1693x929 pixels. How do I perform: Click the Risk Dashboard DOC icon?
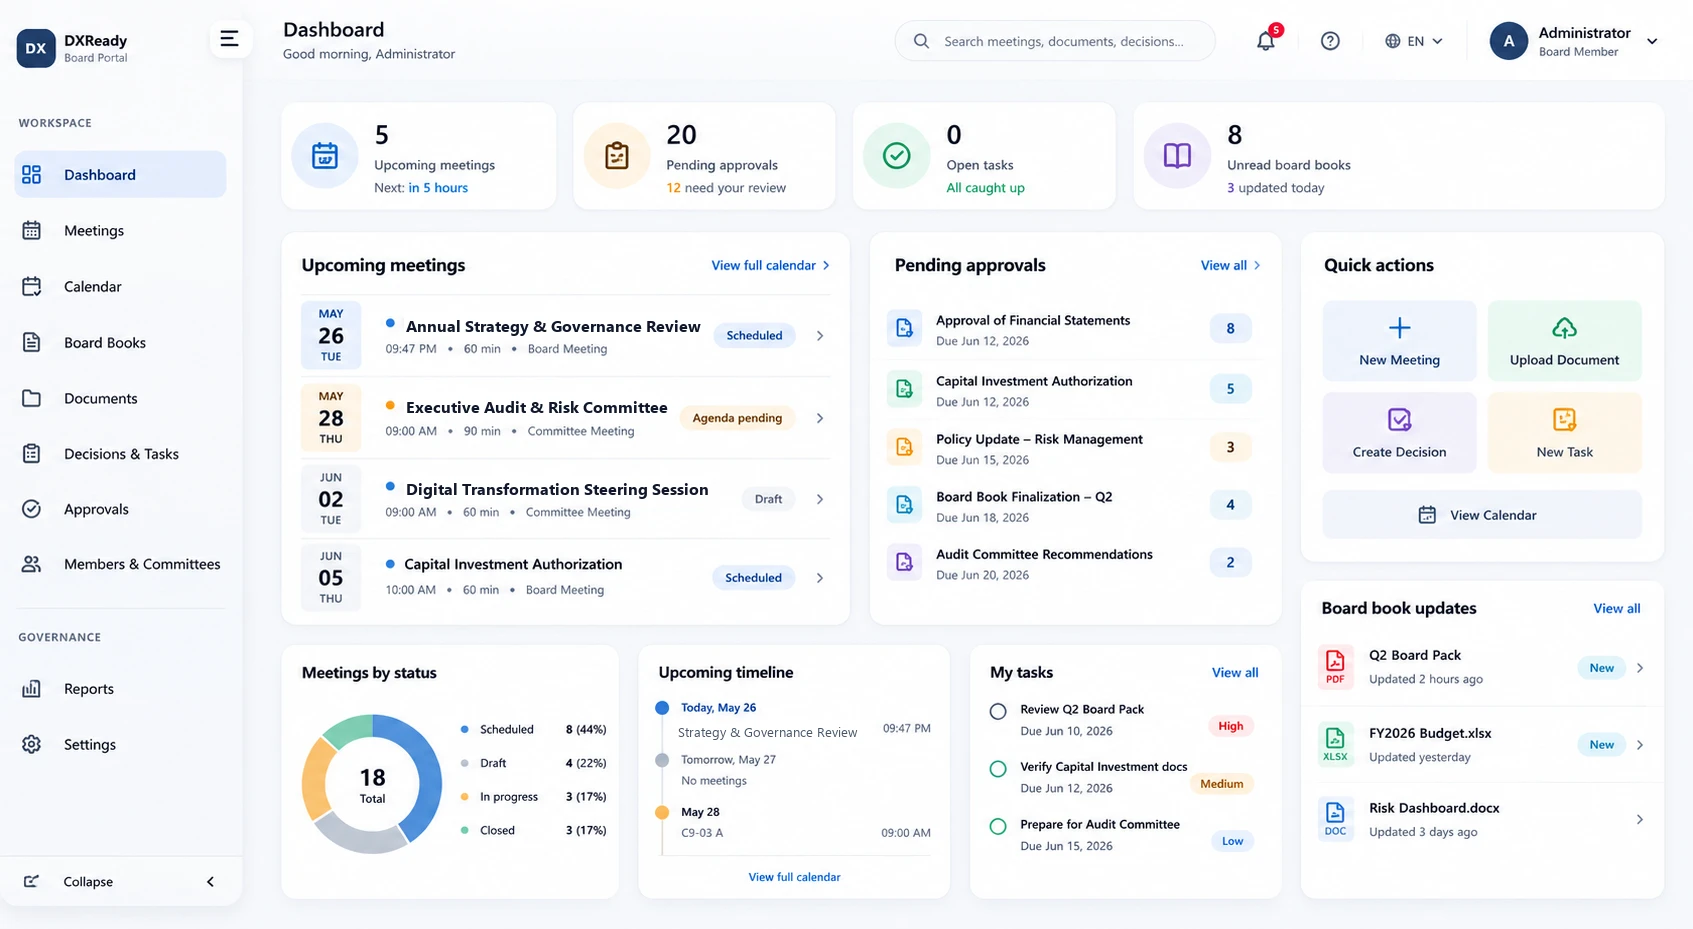click(1335, 819)
